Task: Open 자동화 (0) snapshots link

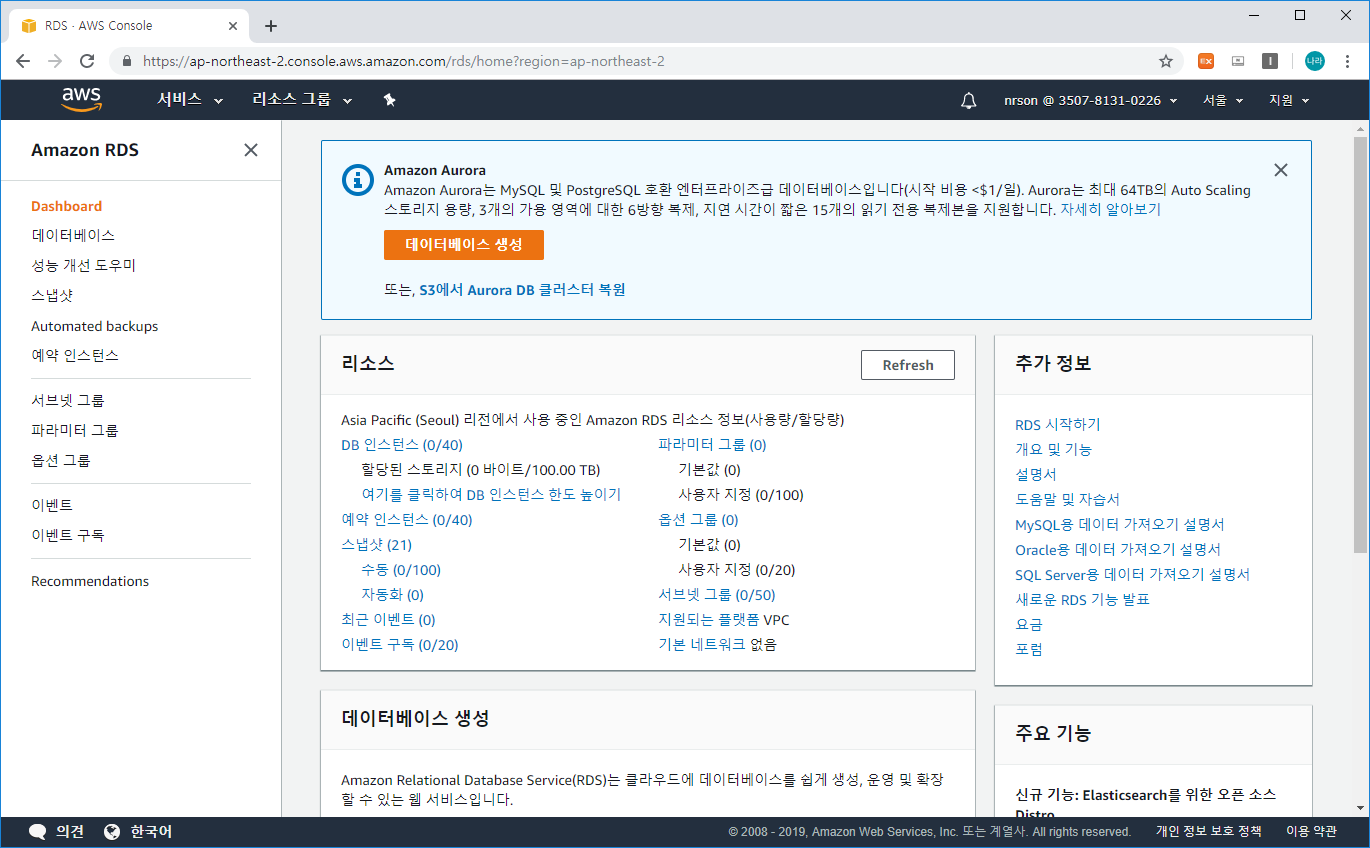Action: point(392,595)
